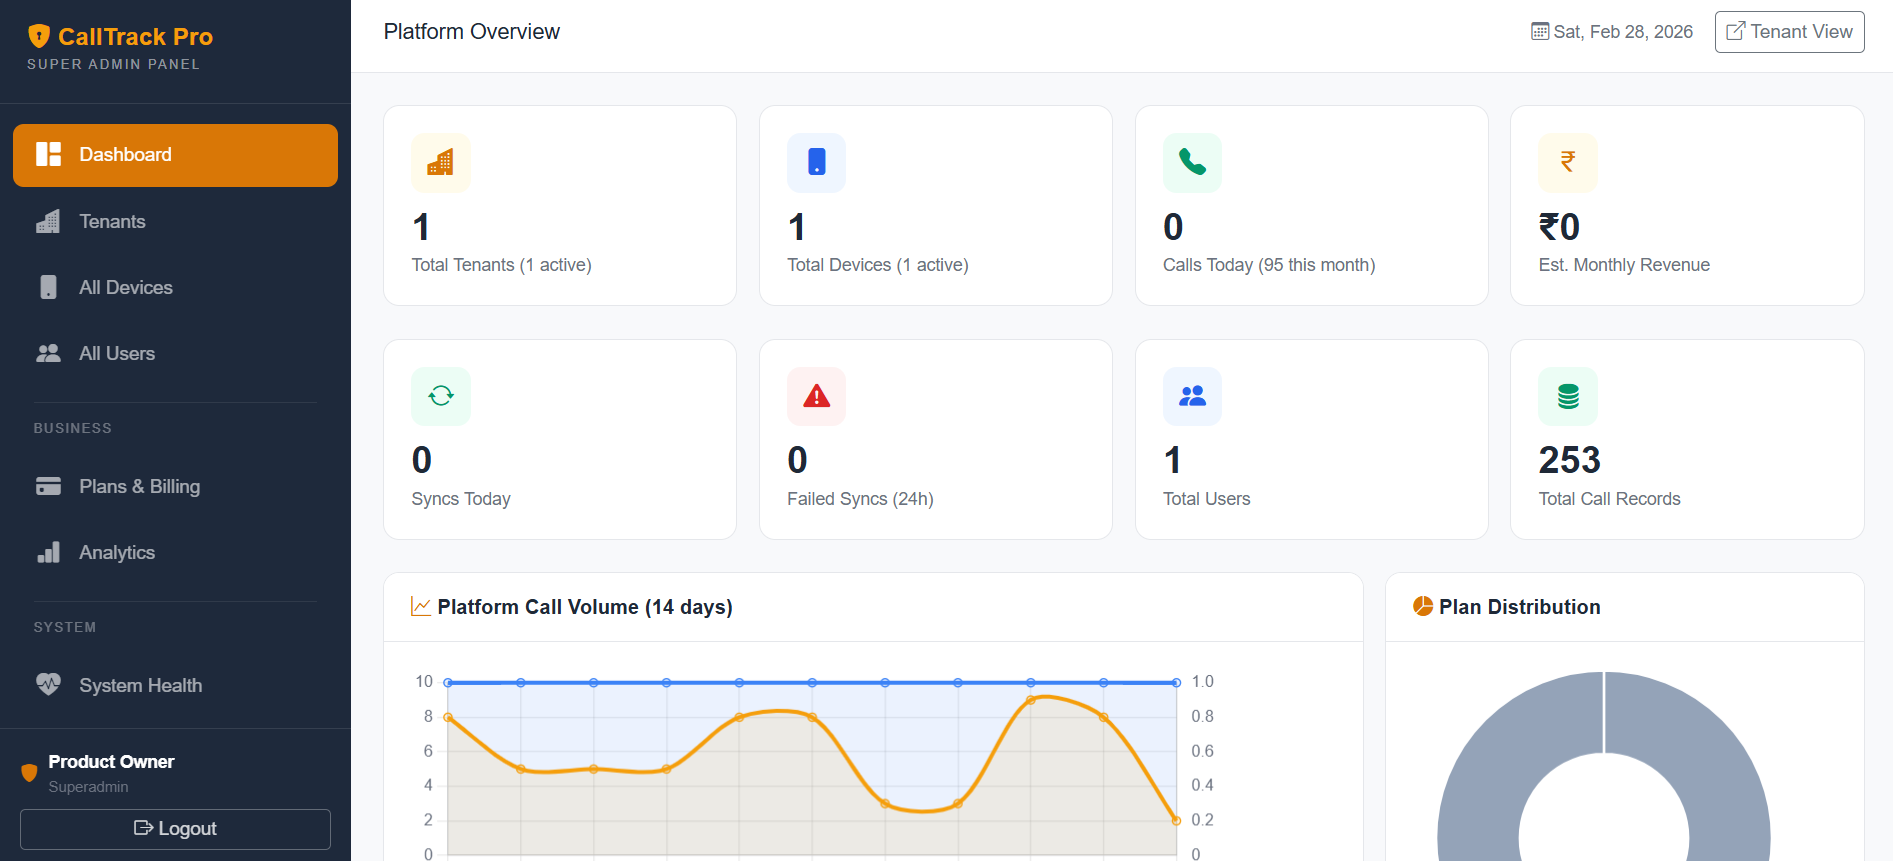Click the Syncs Today label
1893x861 pixels.
click(461, 499)
